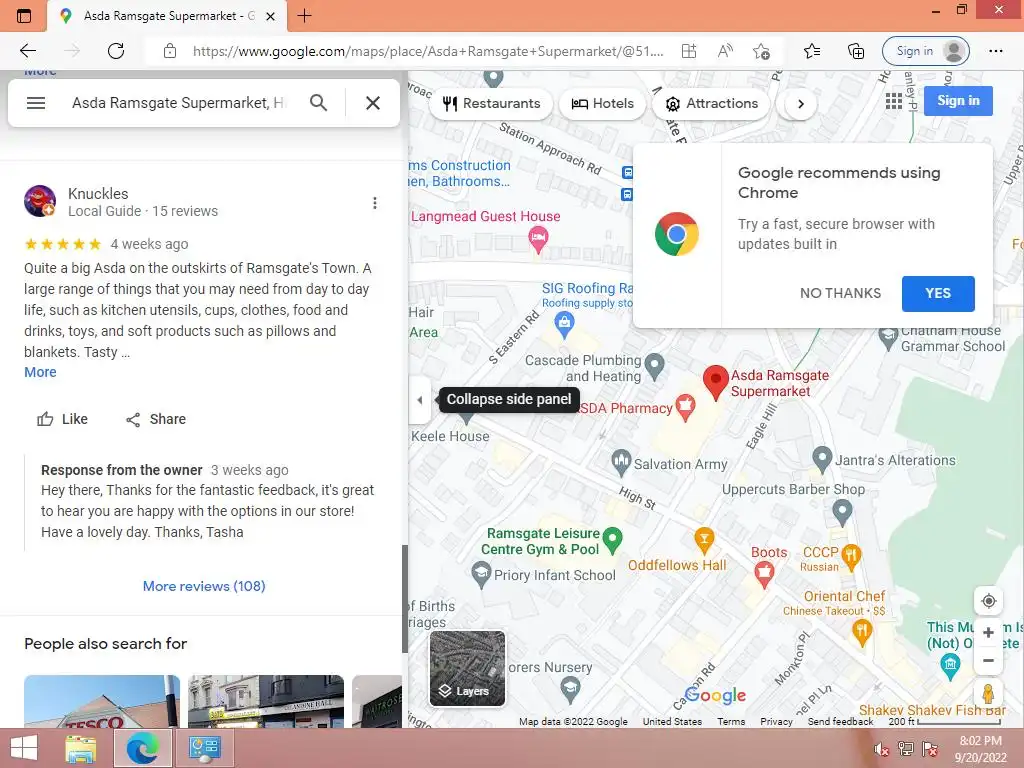1024x768 pixels.
Task: Select the Cascade Plumbing and Heating marker
Action: [654, 366]
